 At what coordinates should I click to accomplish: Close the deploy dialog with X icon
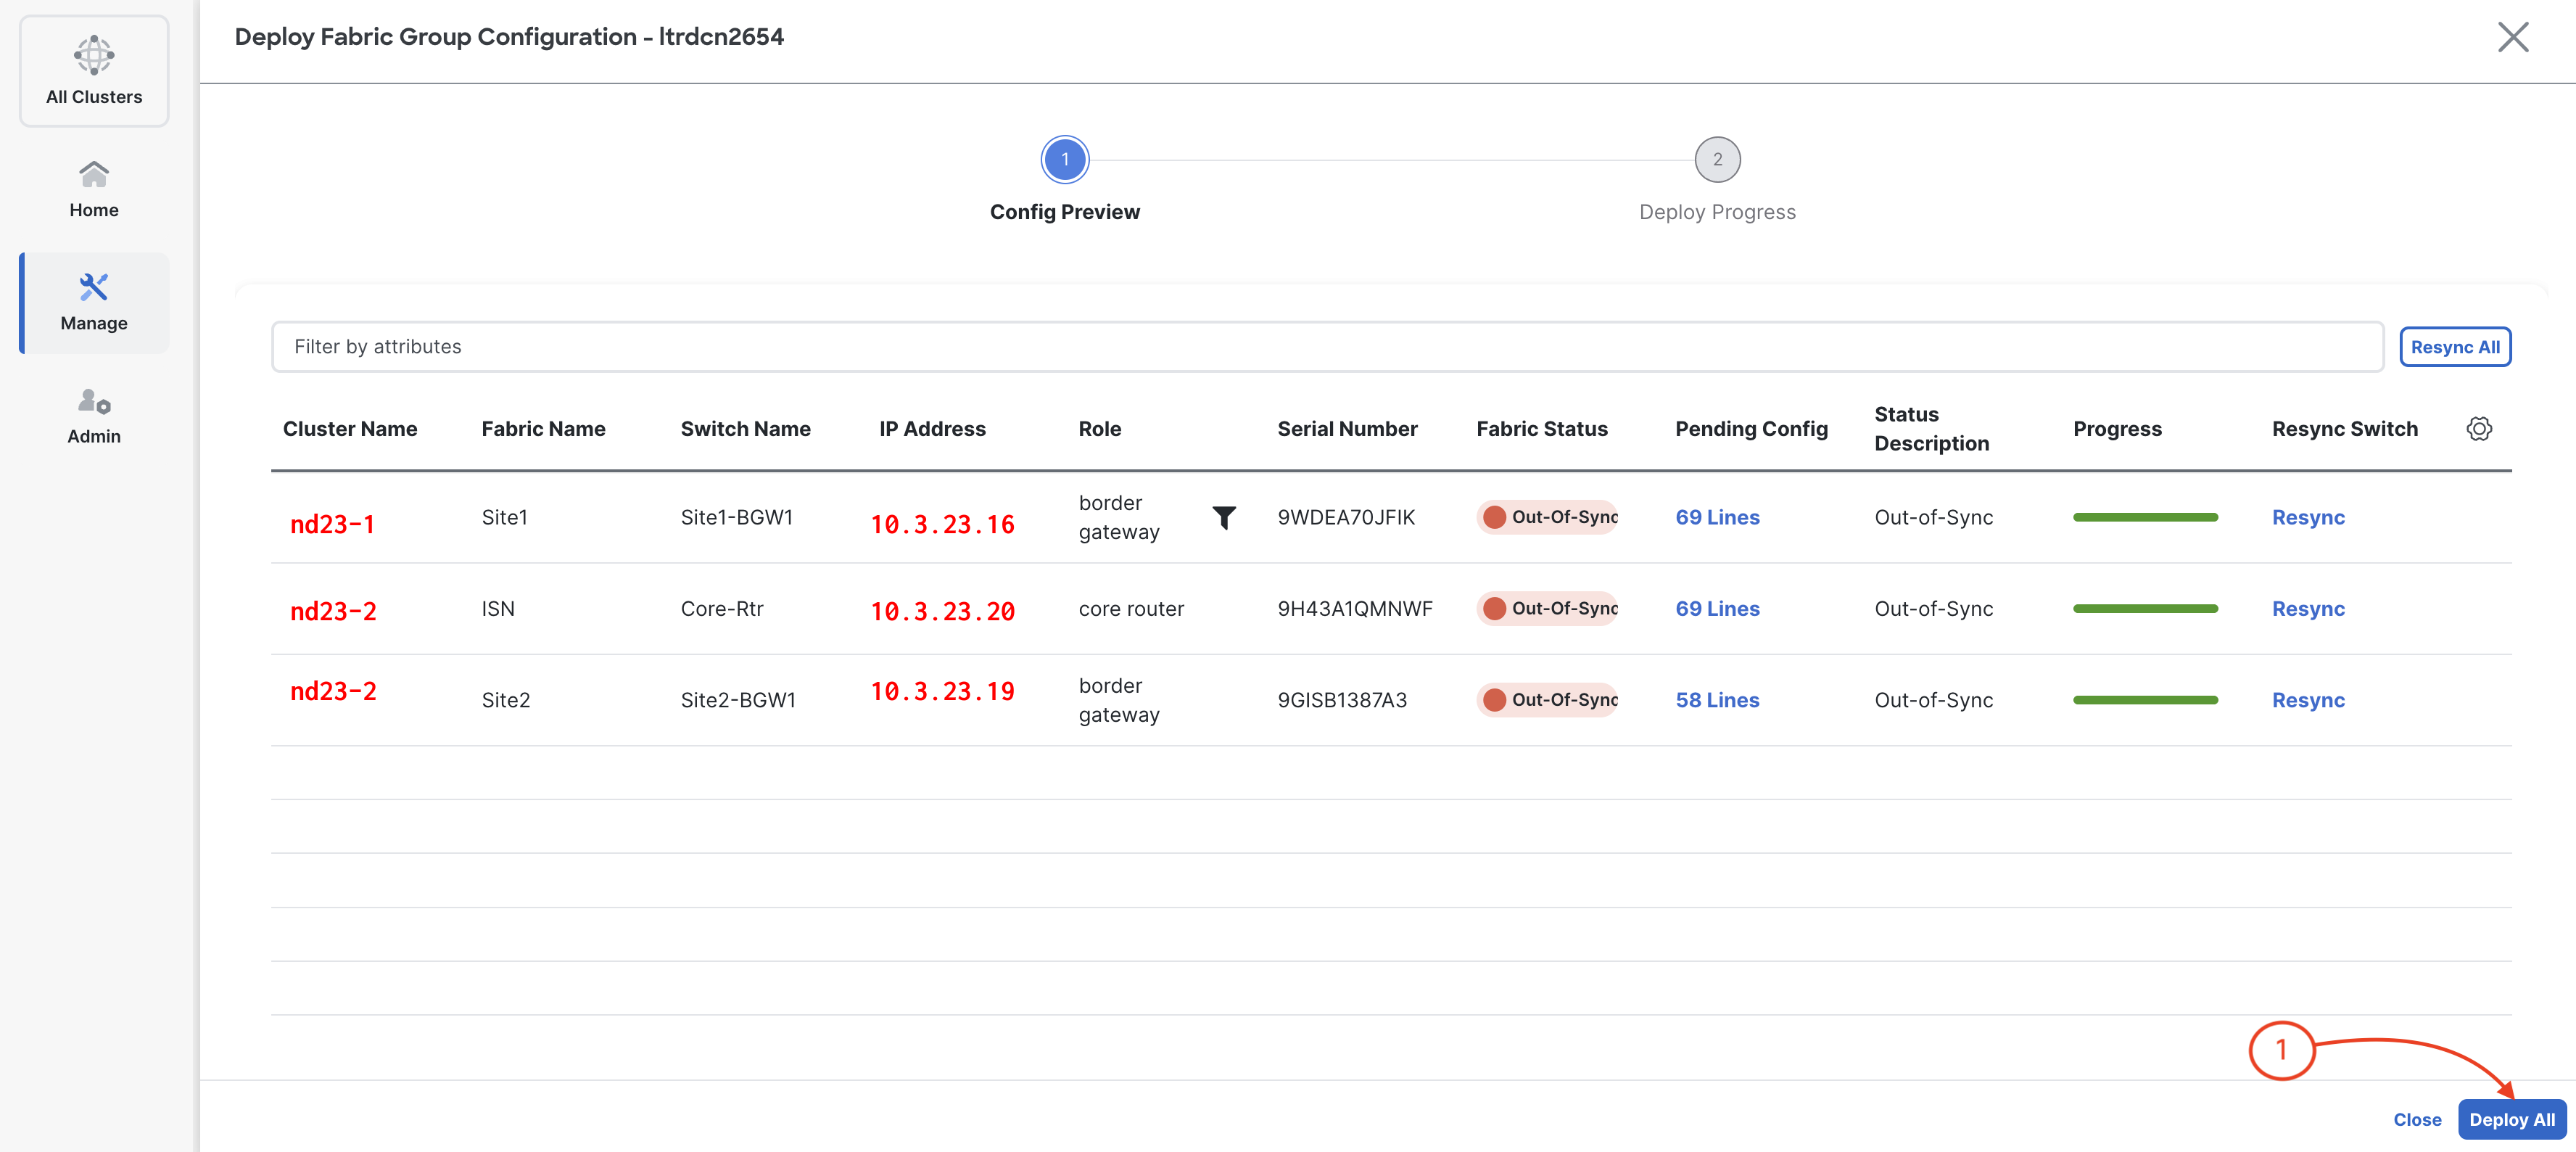[x=2512, y=38]
